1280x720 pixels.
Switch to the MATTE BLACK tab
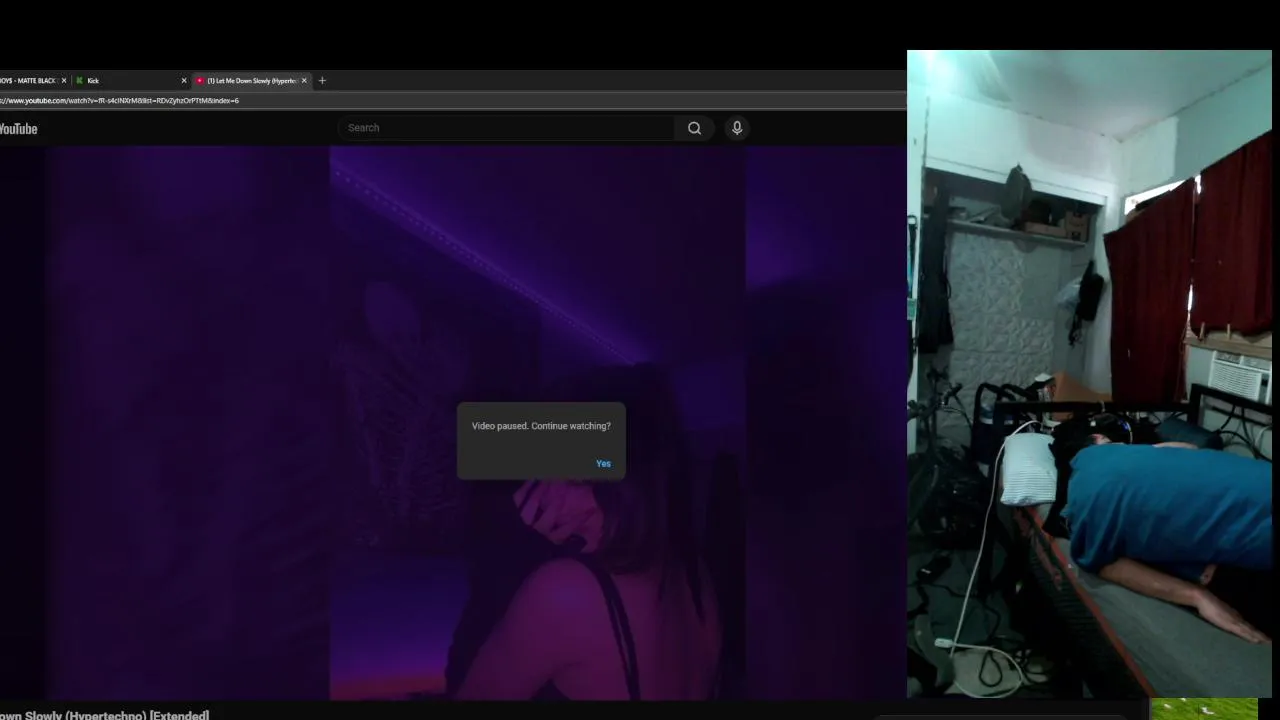pyautogui.click(x=32, y=81)
